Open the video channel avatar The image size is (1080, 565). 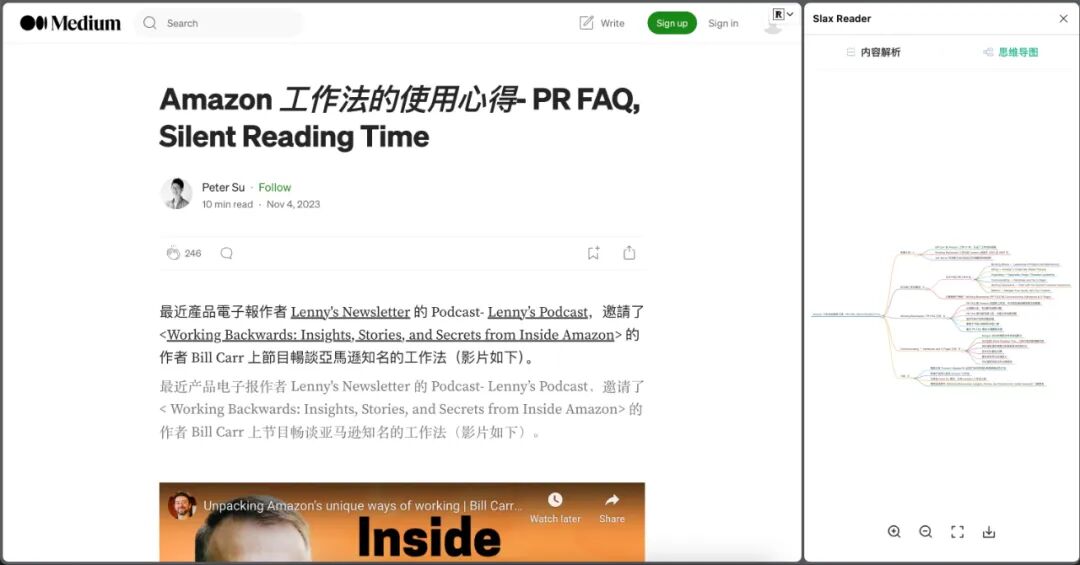[x=182, y=505]
